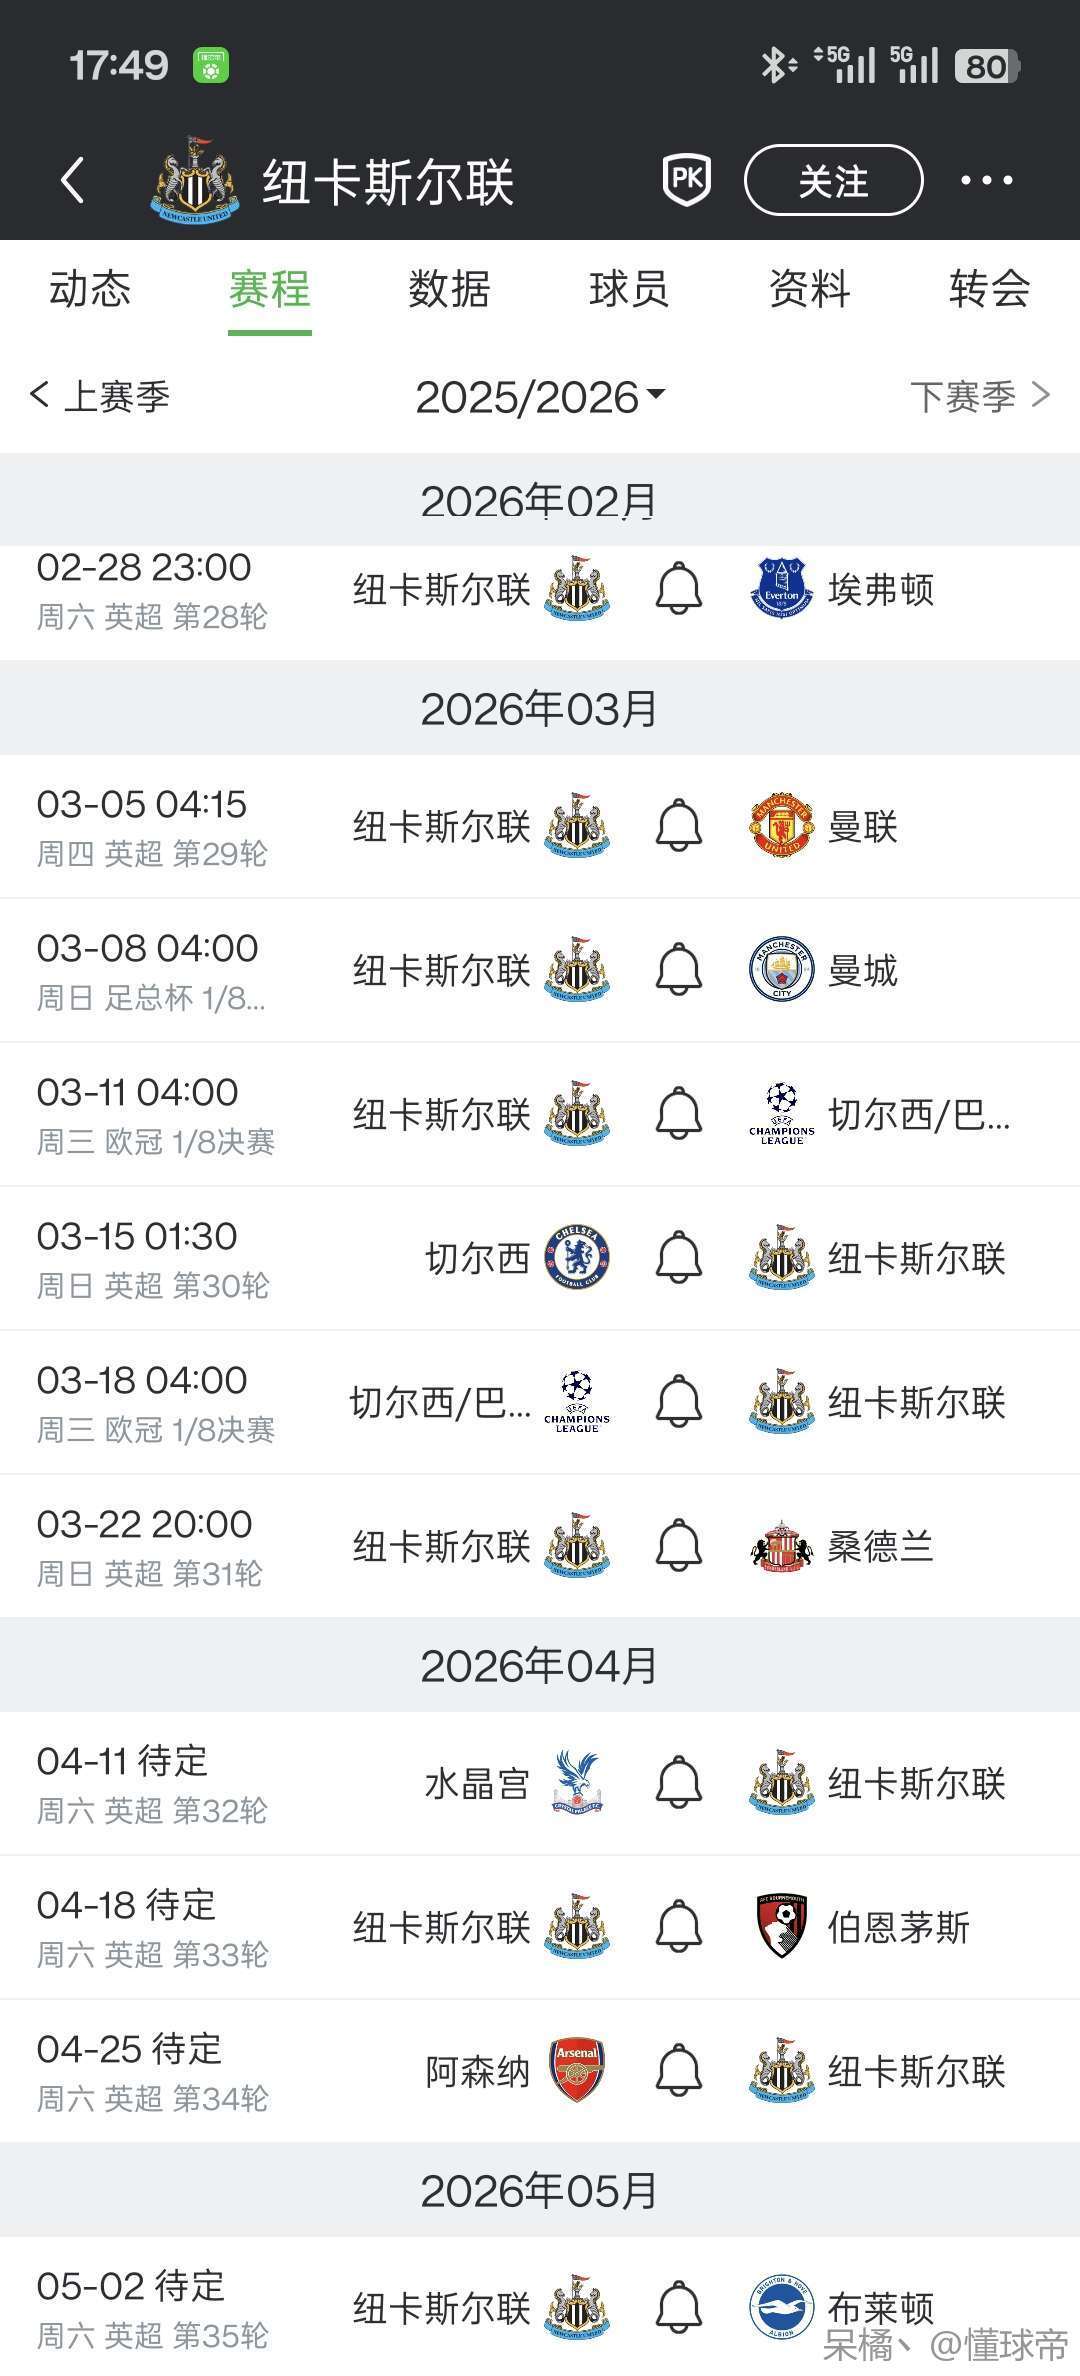Screen dimensions: 1080x2376
Task: Tap the Everton club crest
Action: tap(781, 589)
